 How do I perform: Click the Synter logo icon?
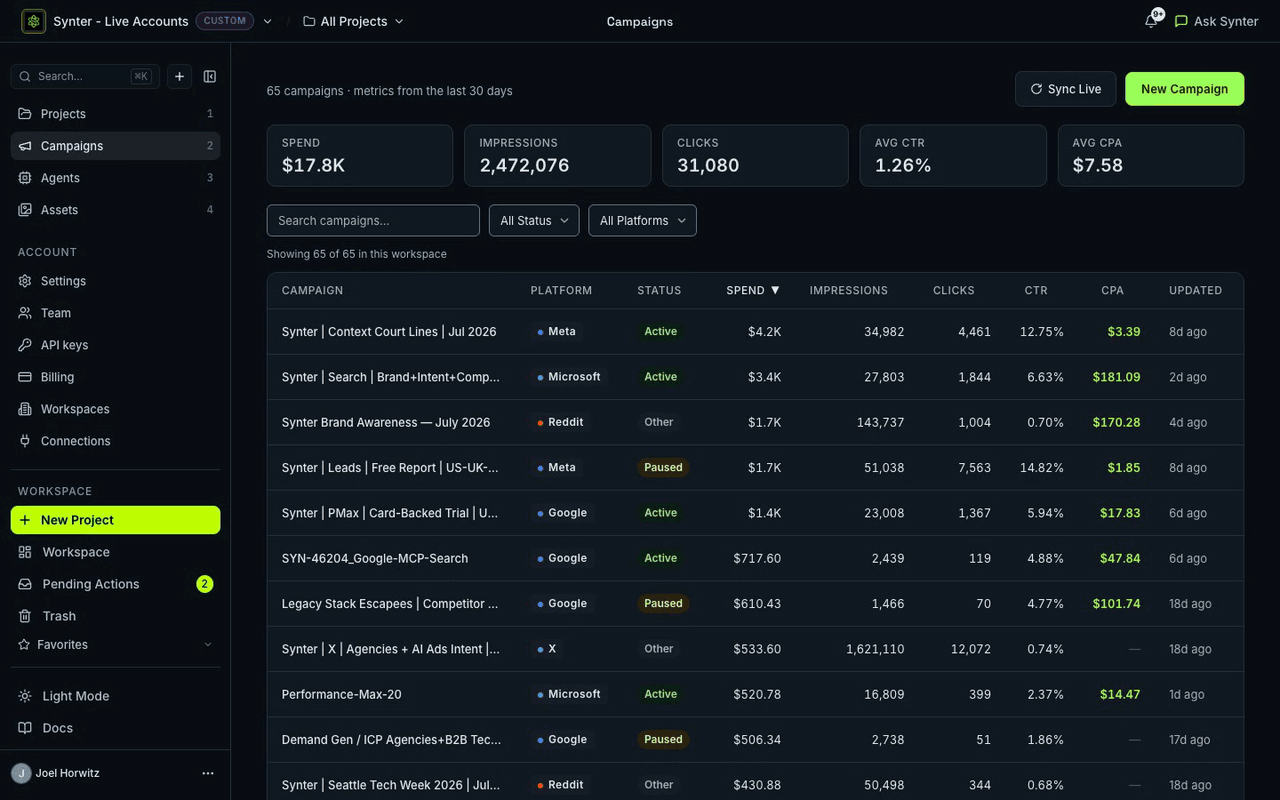click(34, 21)
